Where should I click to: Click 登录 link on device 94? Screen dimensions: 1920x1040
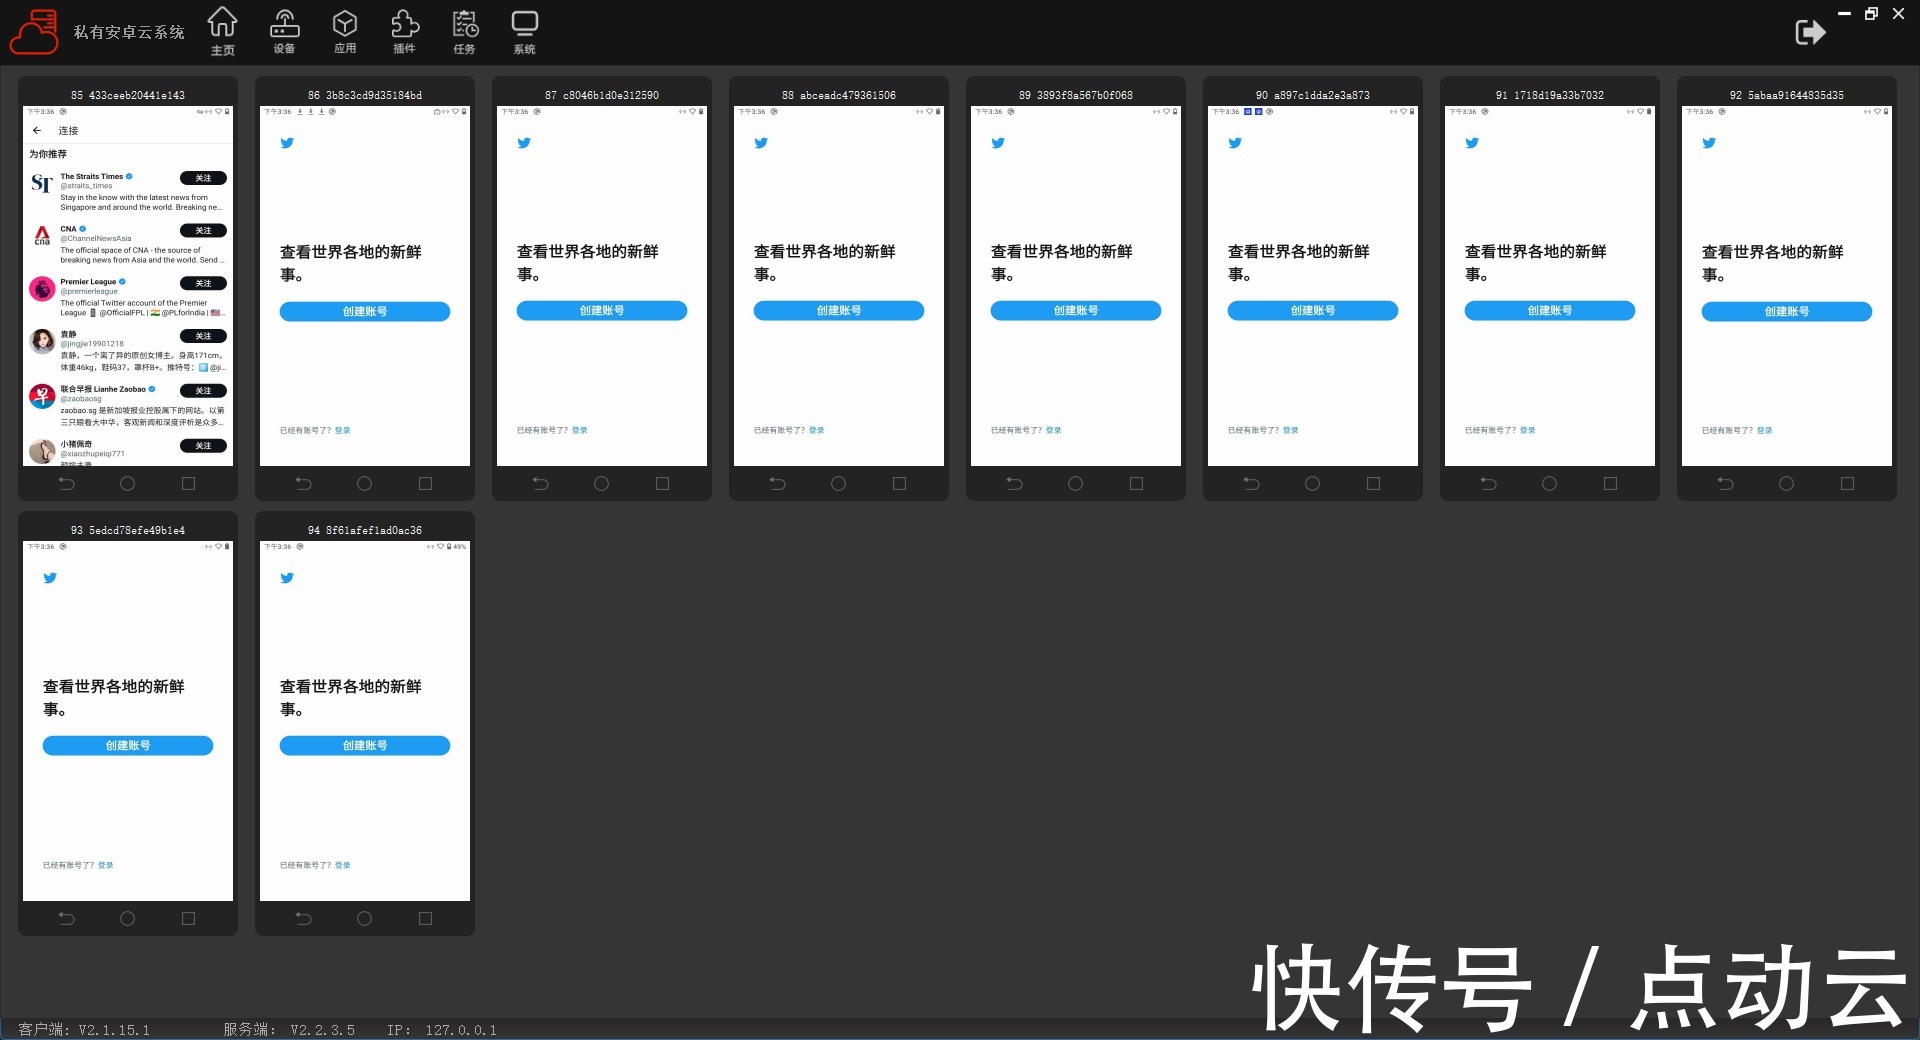coord(343,866)
